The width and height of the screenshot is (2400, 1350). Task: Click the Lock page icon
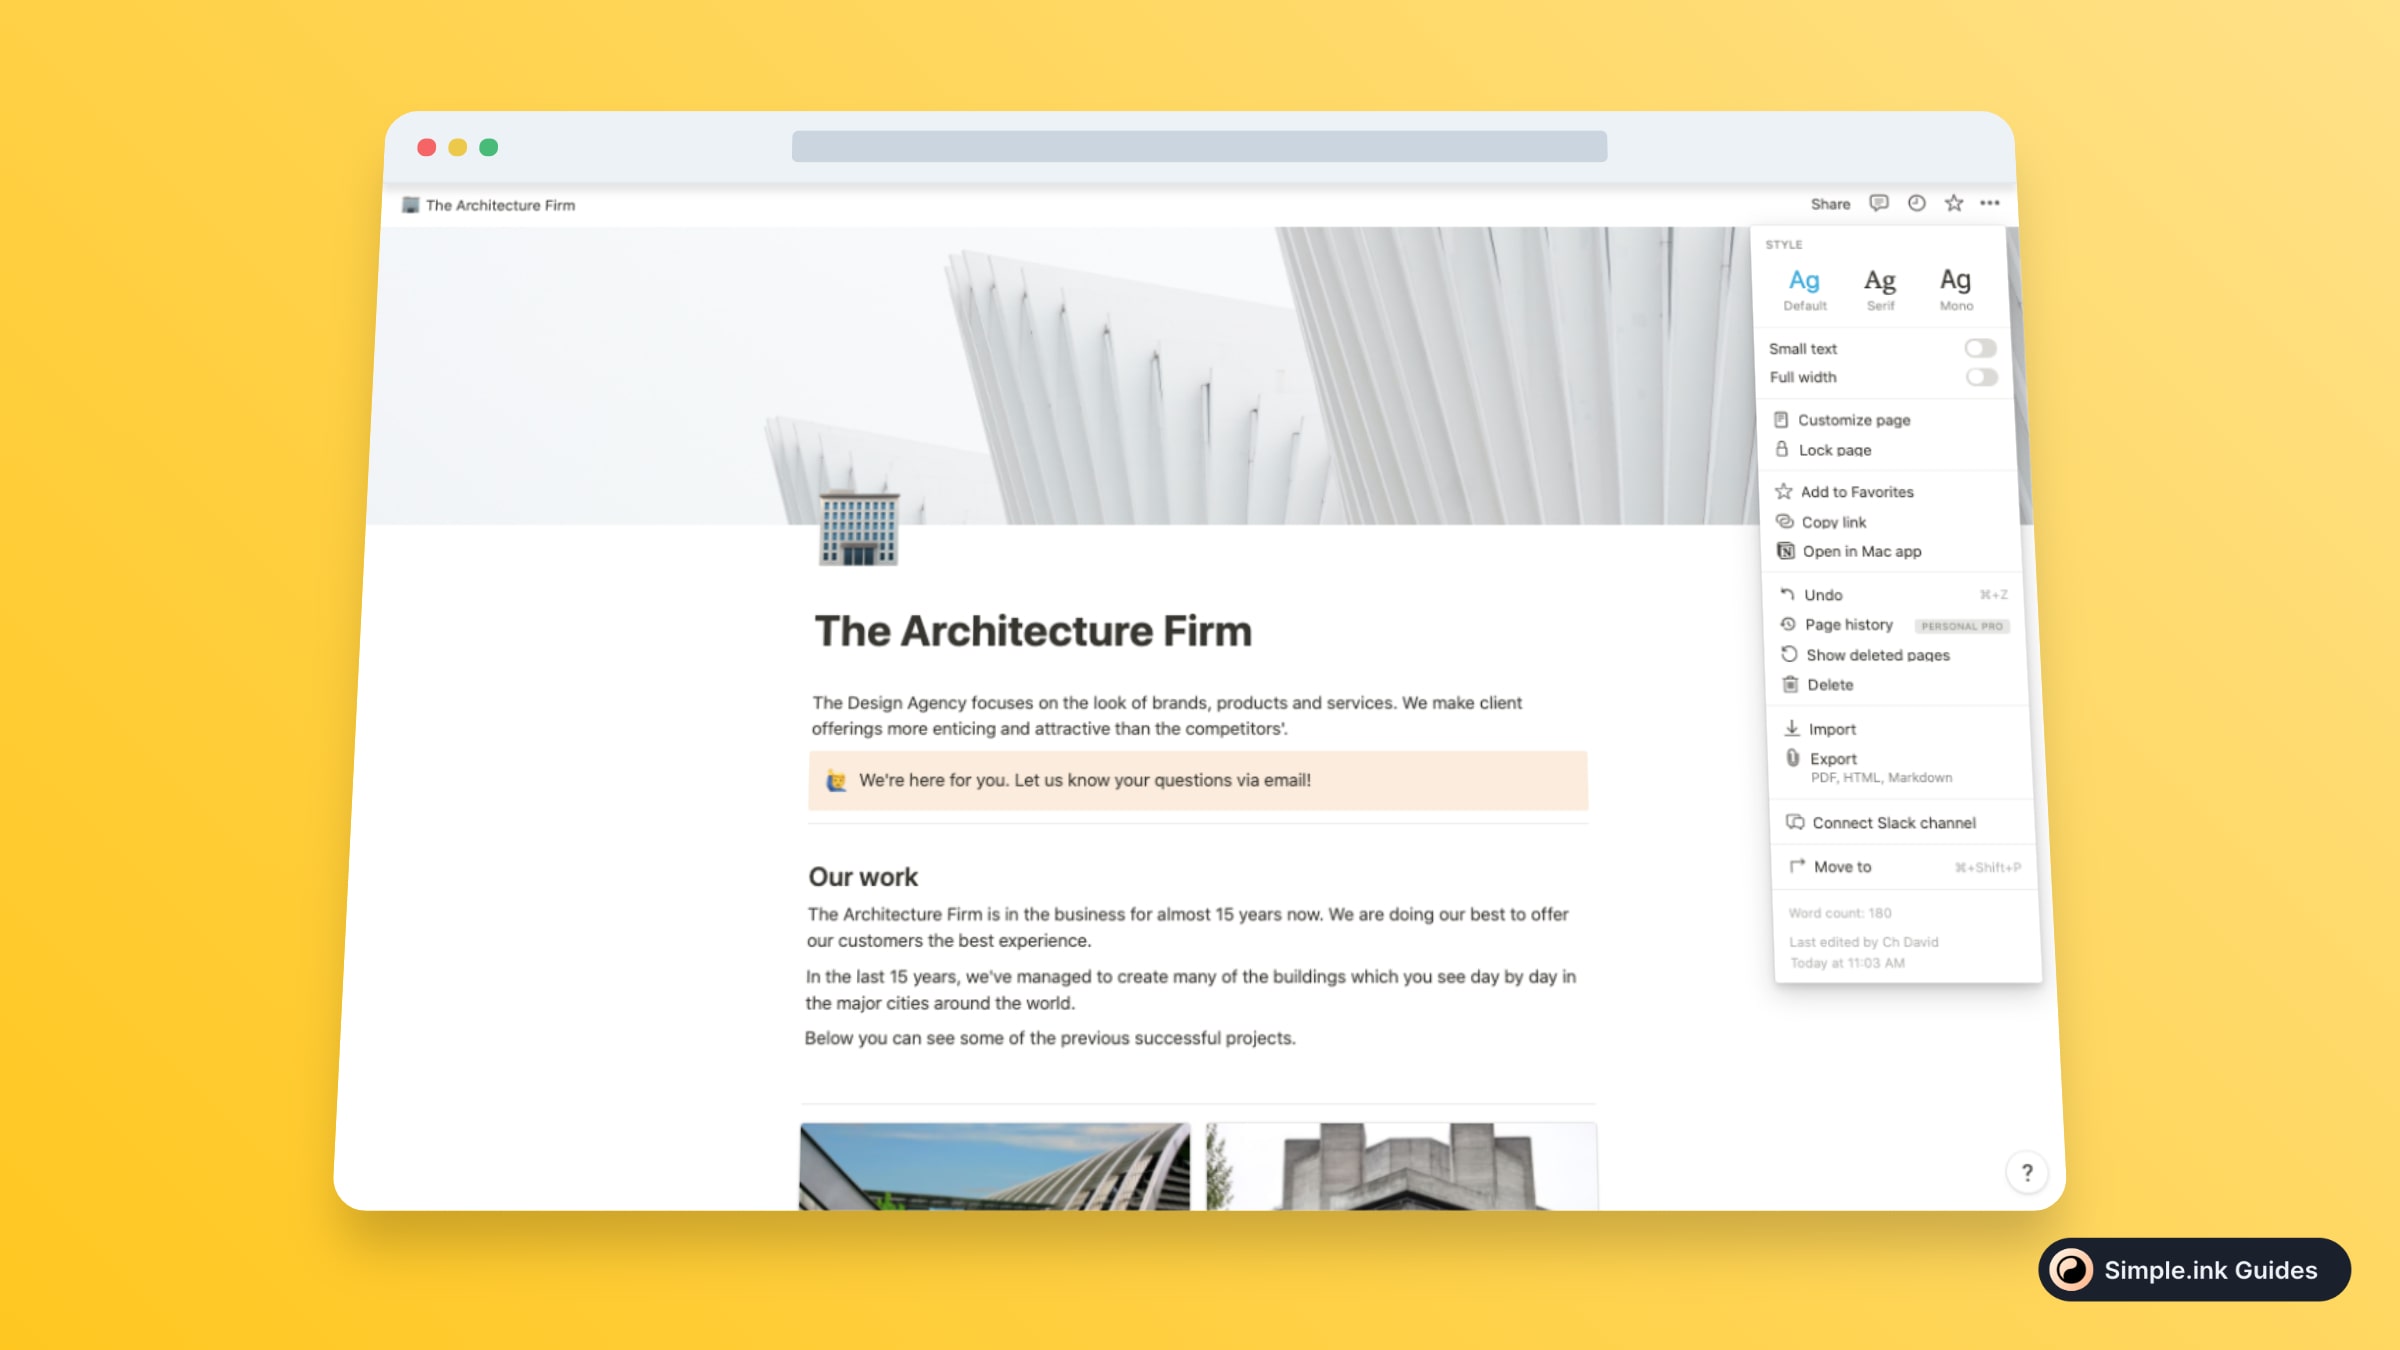(x=1785, y=448)
